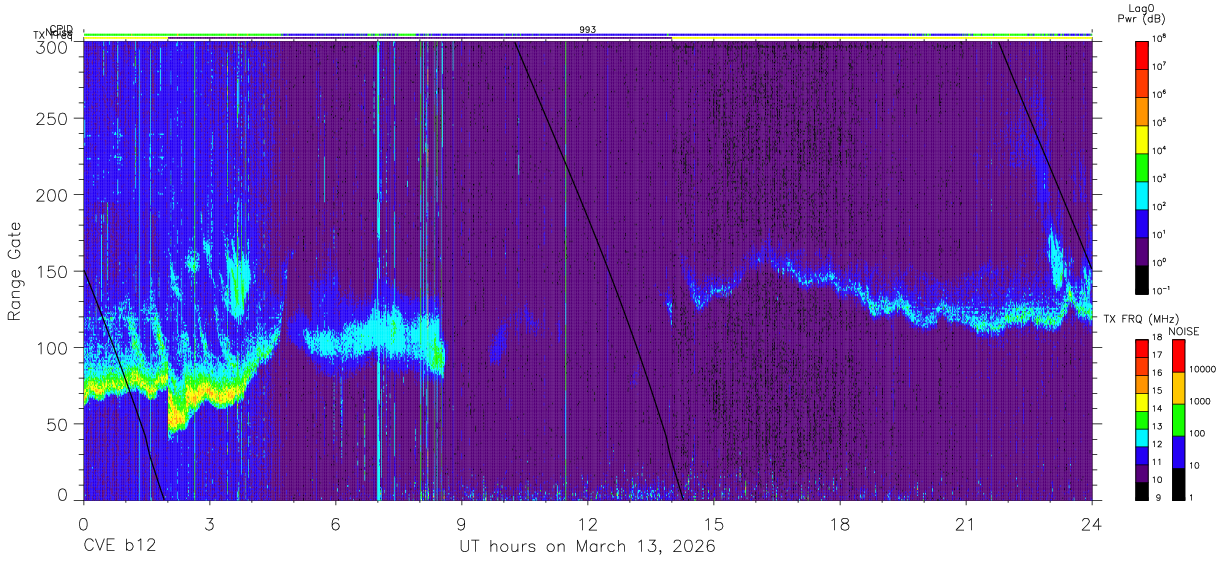The image size is (1228, 567).
Task: Click the '100' tick label on Range Gate axis
Action: (x=52, y=348)
